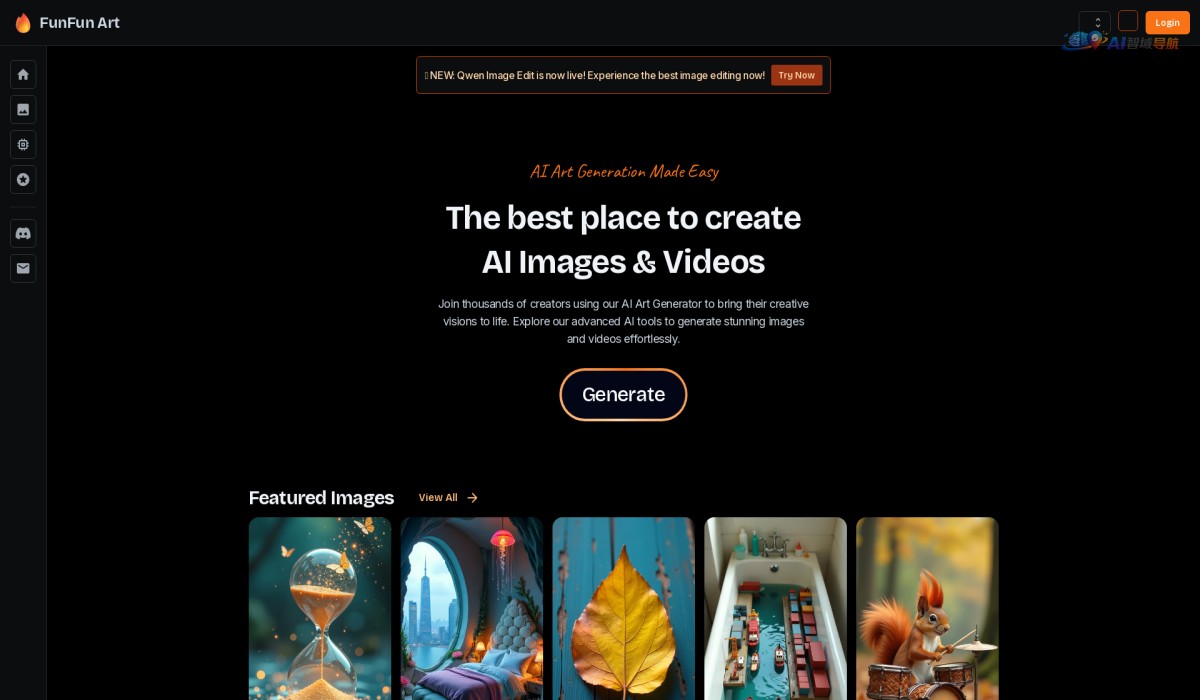Click the arrow next to View All
This screenshot has height=700, width=1200.
472,498
